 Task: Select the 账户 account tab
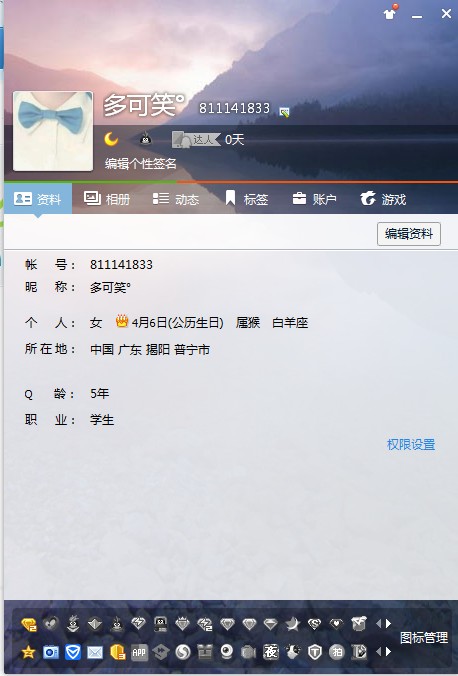pyautogui.click(x=314, y=199)
